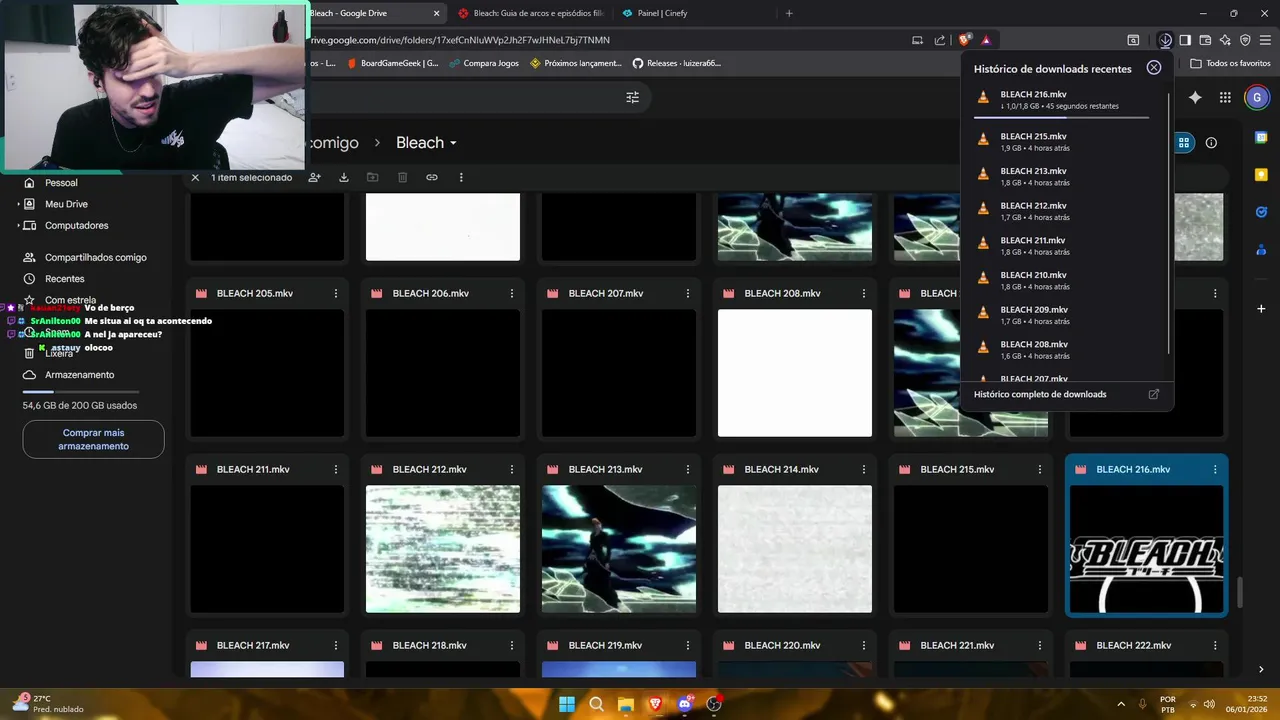The width and height of the screenshot is (1280, 720).
Task: Click plus icon to get add-ons
Action: [1261, 309]
